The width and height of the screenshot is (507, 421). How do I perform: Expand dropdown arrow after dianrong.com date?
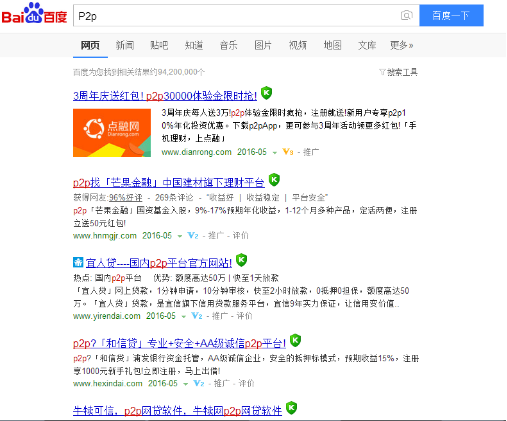[275, 153]
